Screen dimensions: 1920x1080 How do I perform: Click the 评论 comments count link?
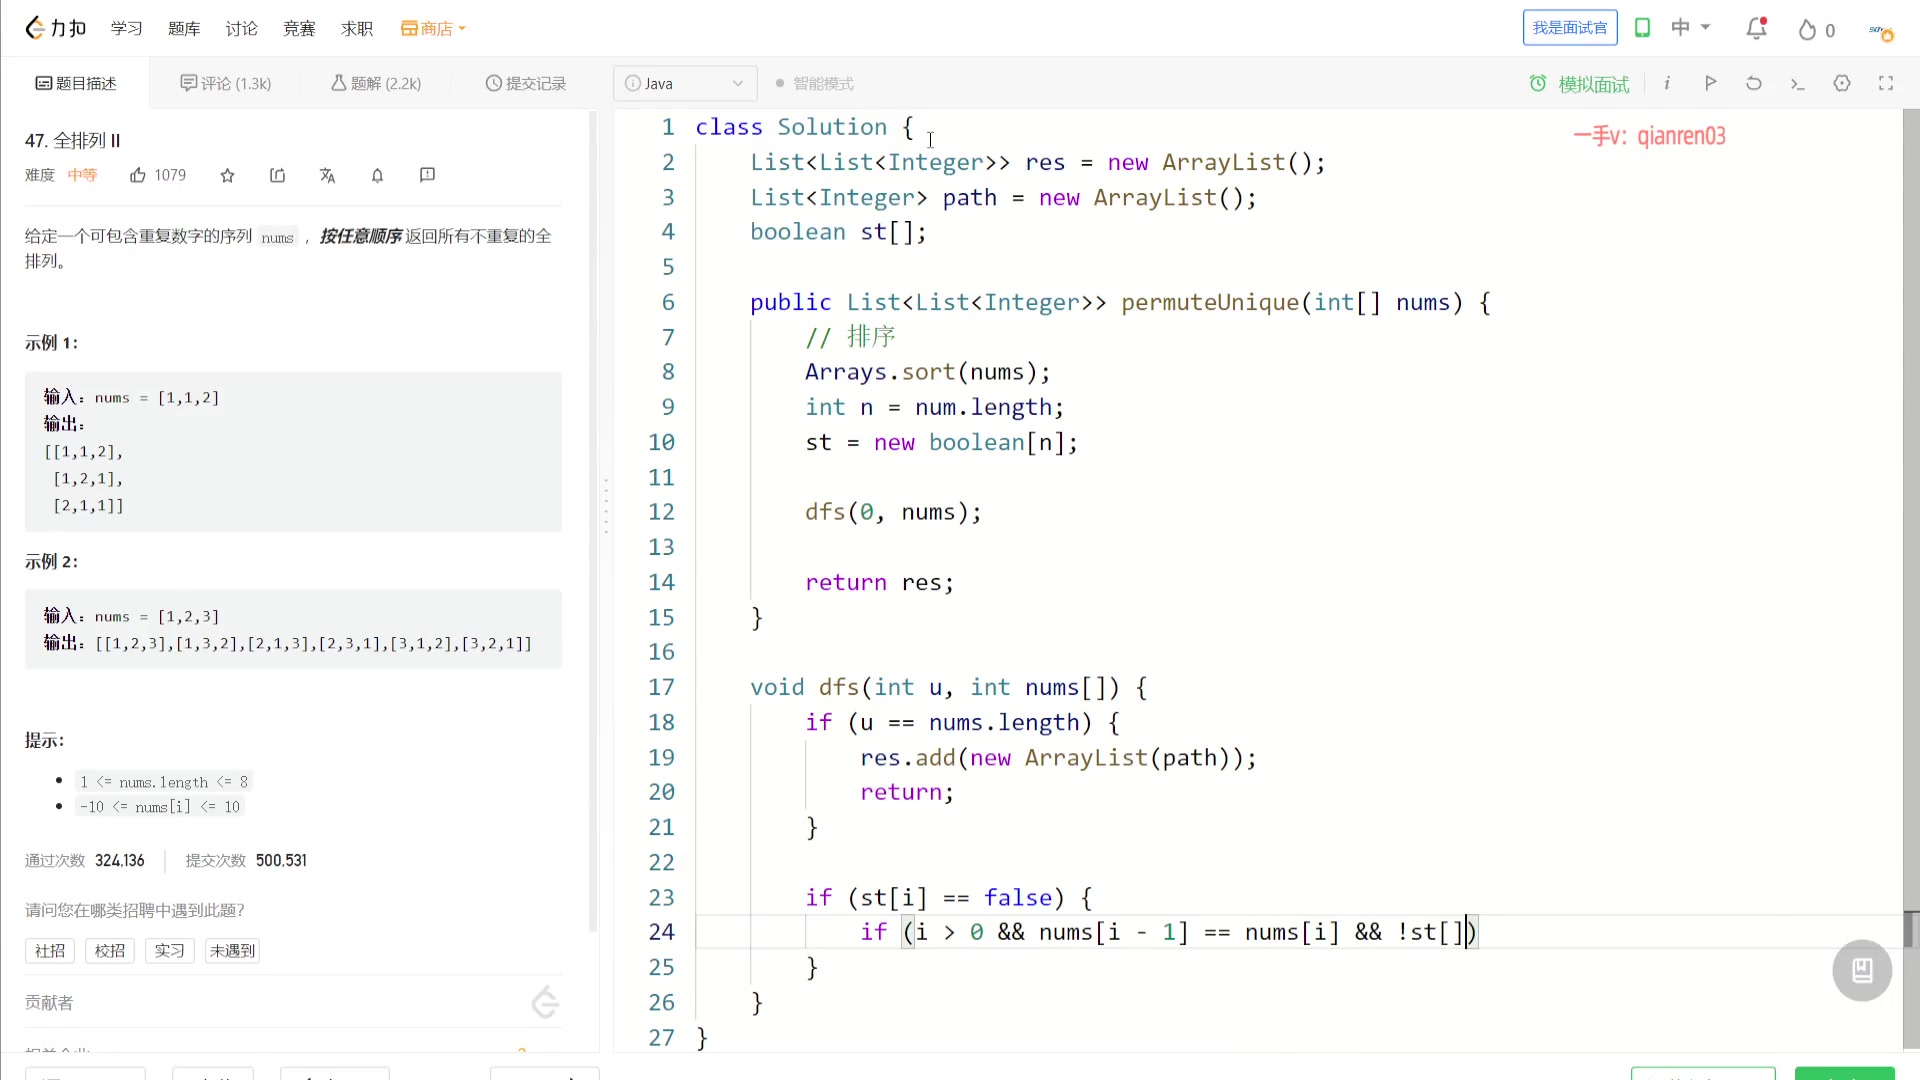click(x=224, y=83)
